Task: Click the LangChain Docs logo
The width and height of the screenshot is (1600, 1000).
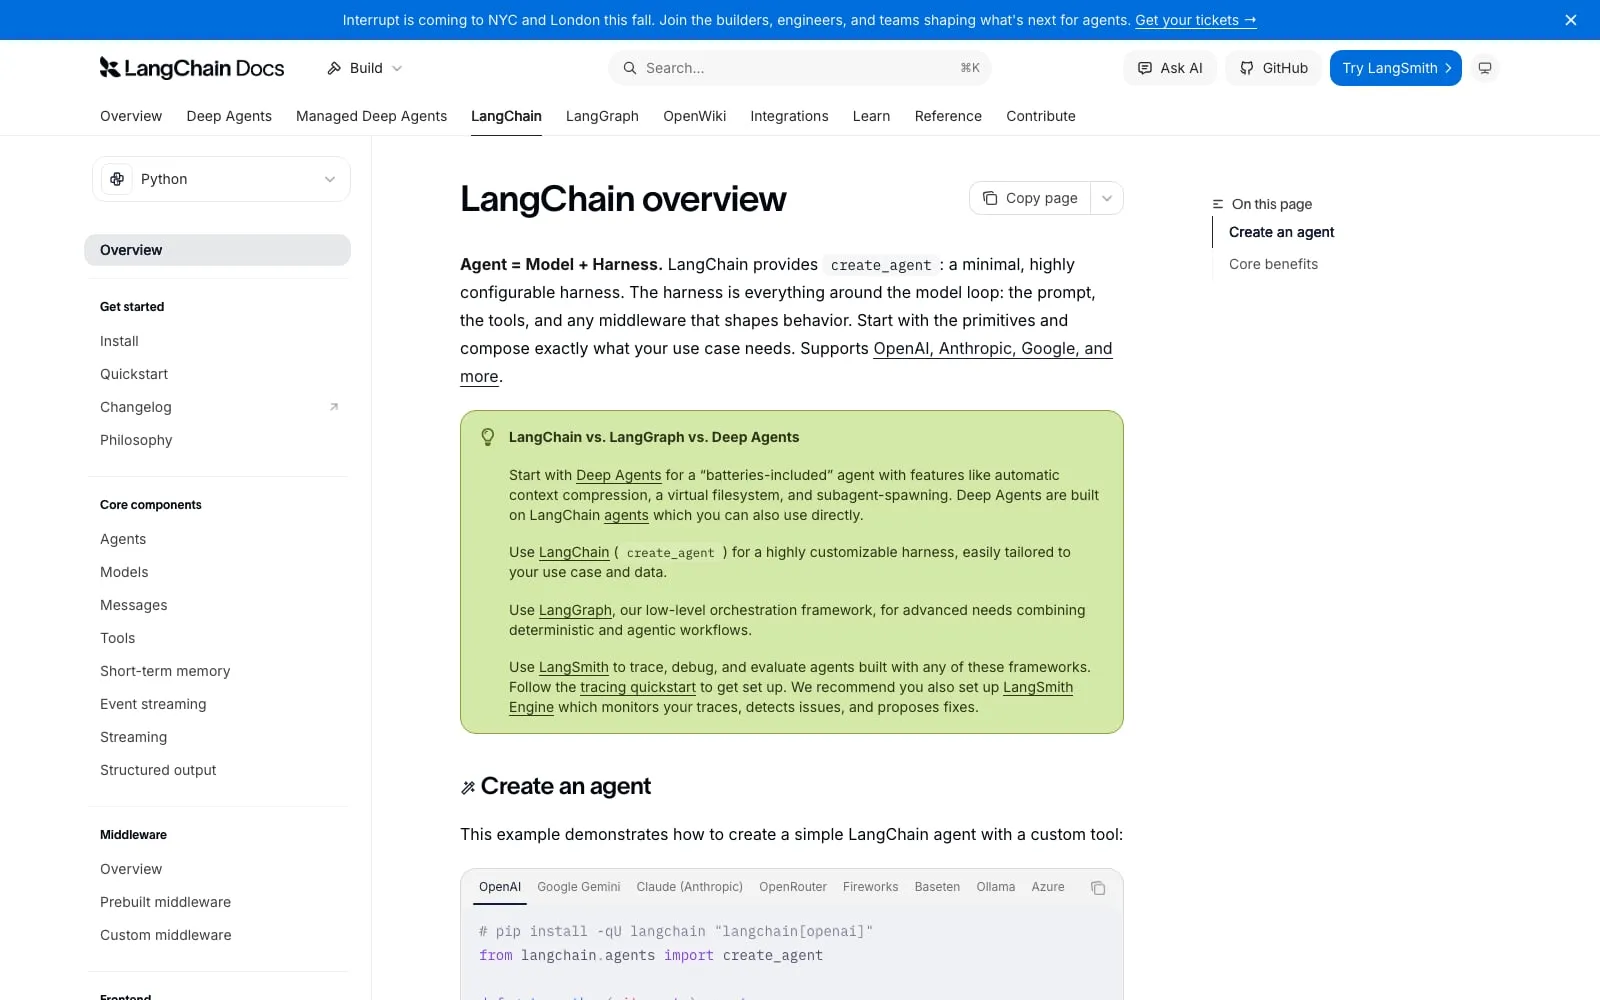Action: [x=192, y=68]
